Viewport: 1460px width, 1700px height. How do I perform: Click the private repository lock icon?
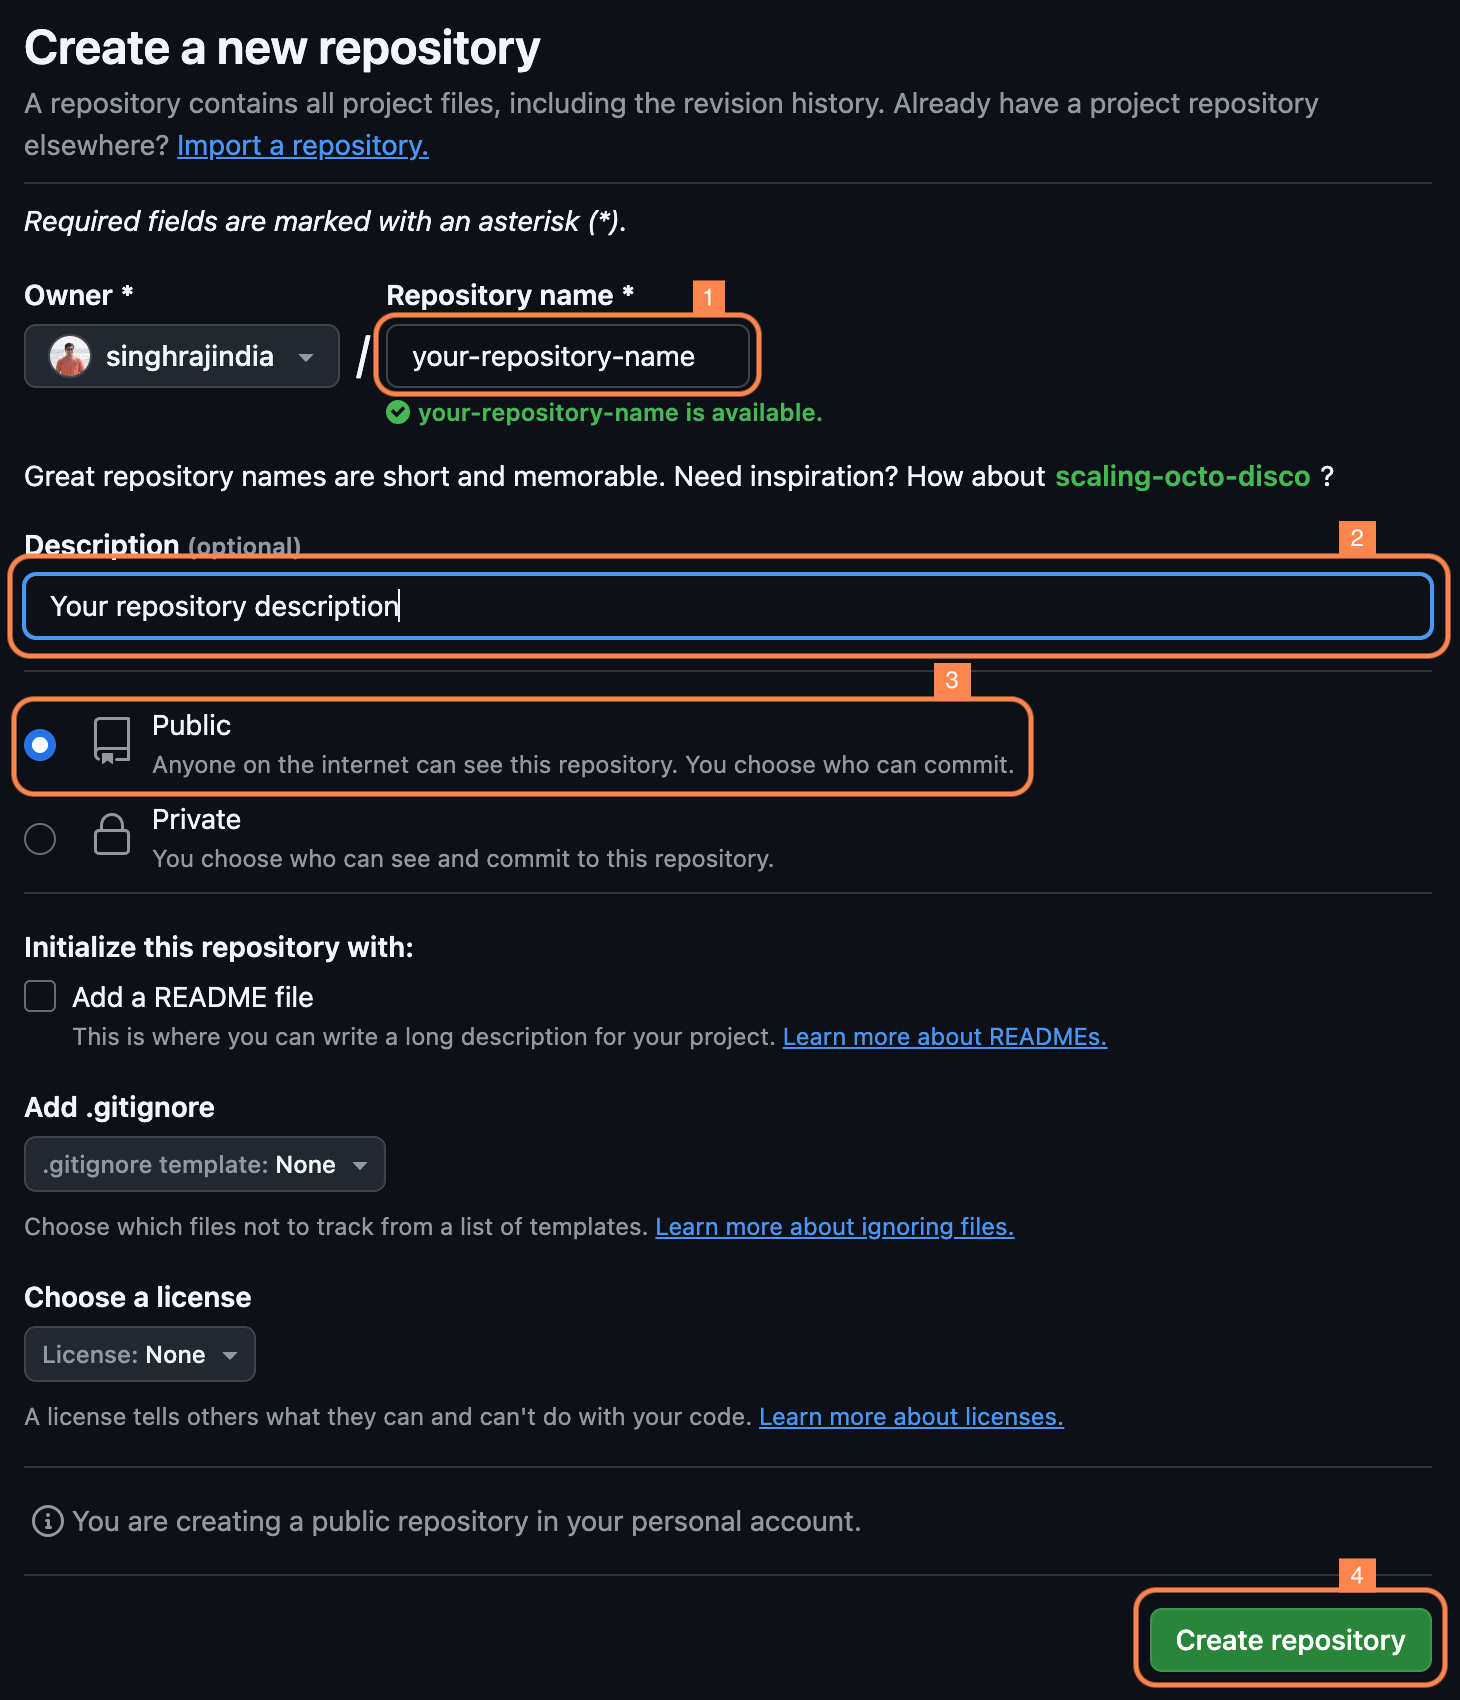[x=112, y=834]
